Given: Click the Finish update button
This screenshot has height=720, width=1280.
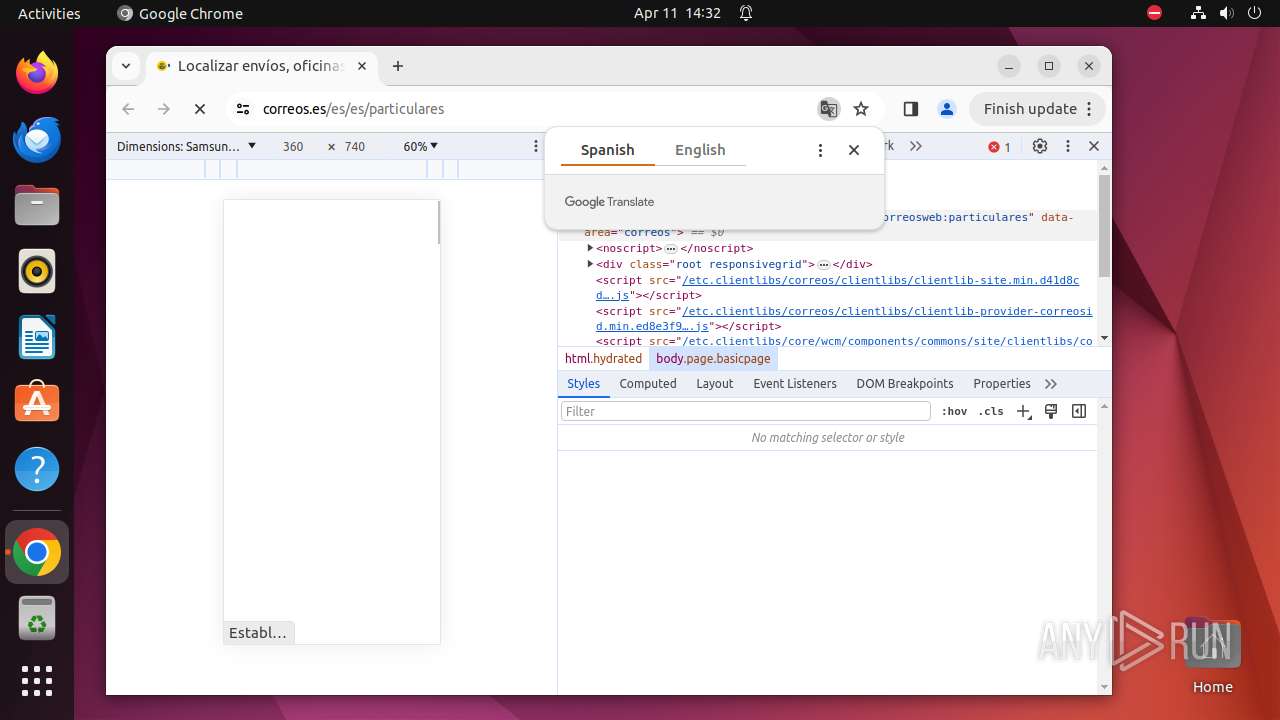Looking at the screenshot, I should (x=1037, y=109).
